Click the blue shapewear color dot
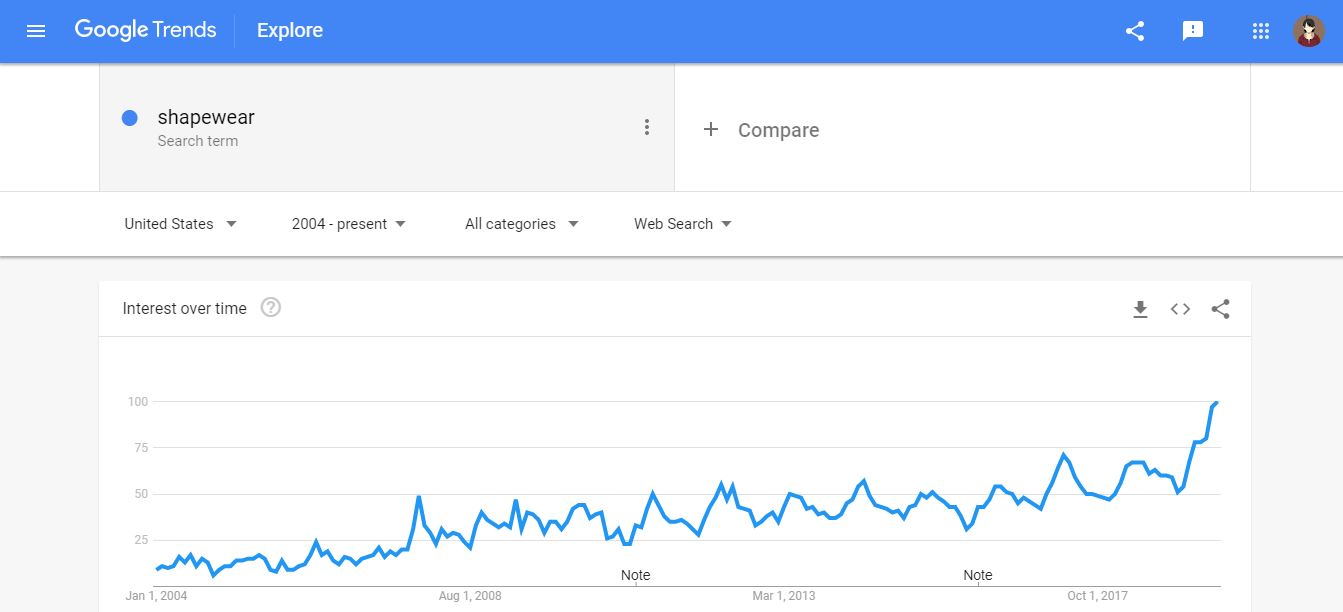This screenshot has height=612, width=1343. click(129, 118)
